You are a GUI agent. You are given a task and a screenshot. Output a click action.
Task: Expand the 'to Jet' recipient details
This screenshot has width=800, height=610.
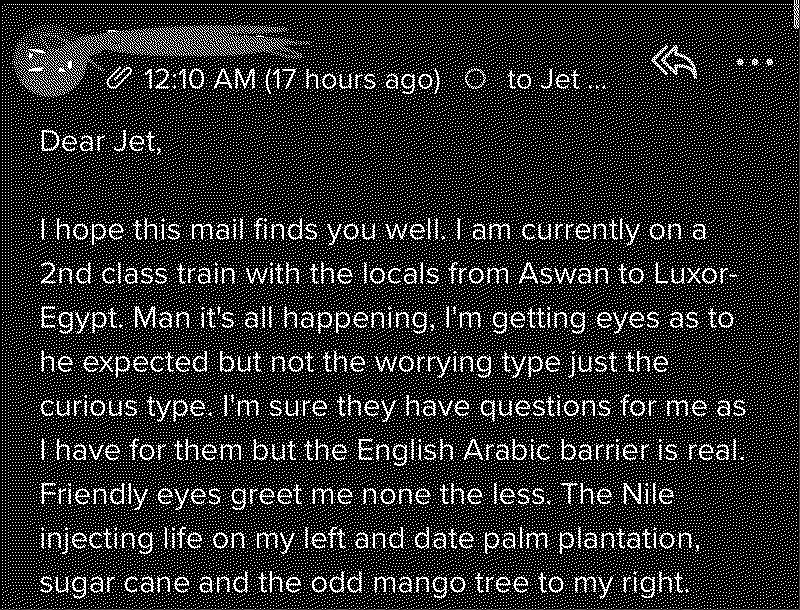545,78
